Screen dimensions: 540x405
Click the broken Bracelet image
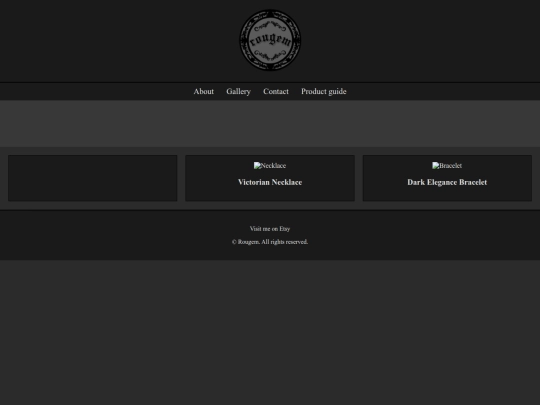[x=447, y=166]
